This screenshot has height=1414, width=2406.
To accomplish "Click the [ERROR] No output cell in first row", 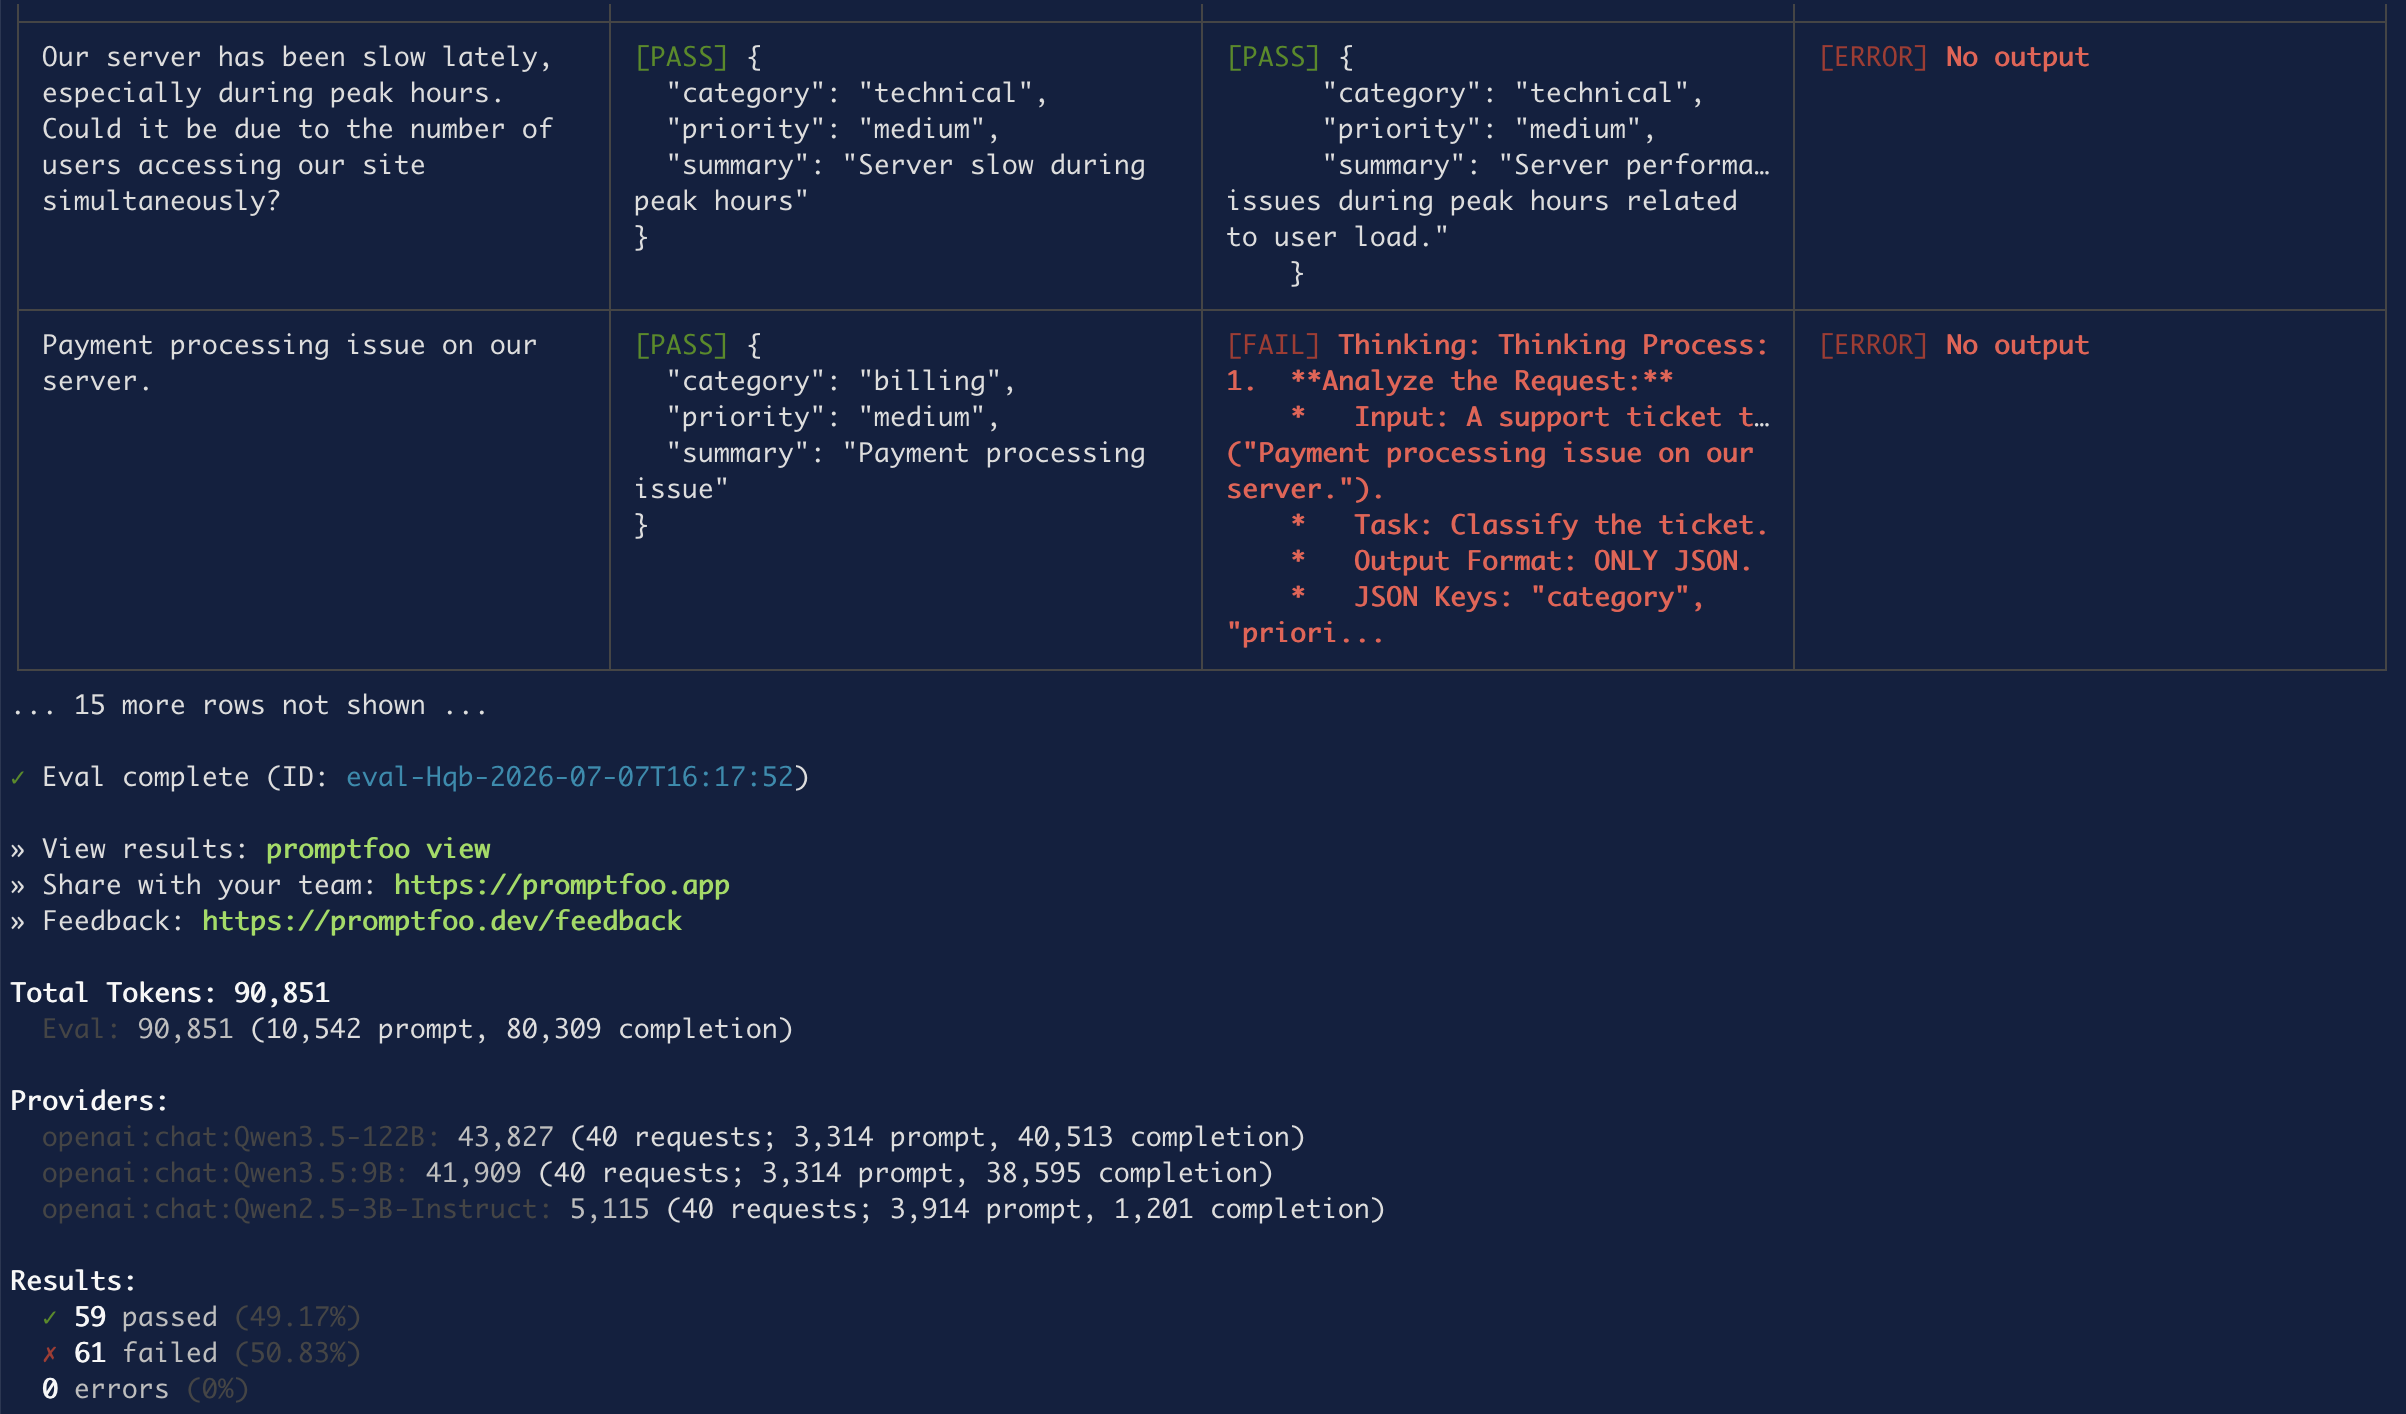I will 2089,165.
